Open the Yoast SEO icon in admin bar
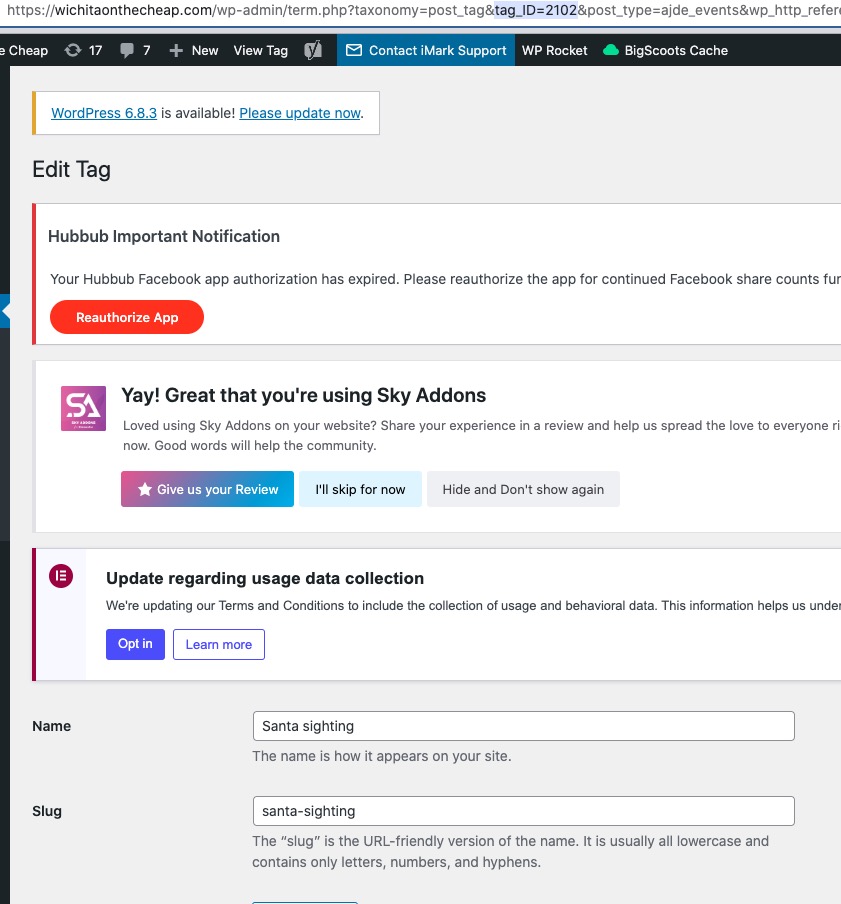 (x=313, y=50)
